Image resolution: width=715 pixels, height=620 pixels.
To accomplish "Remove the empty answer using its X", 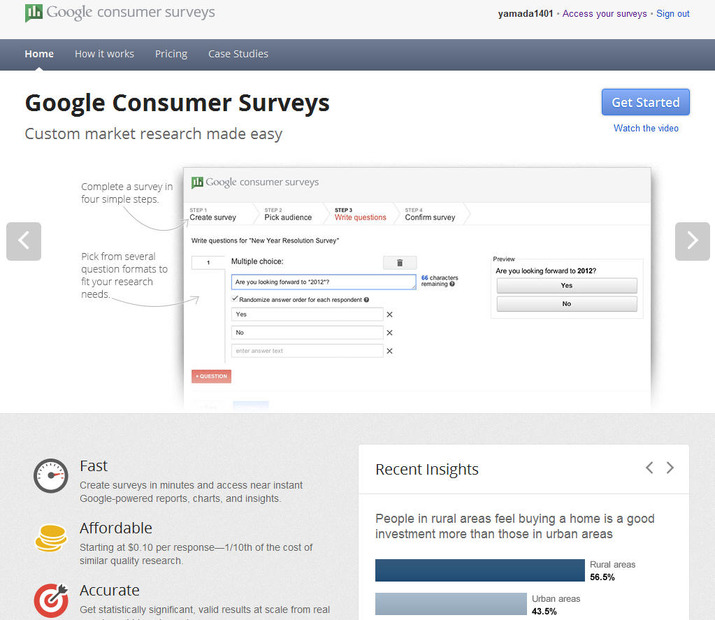I will pos(389,351).
